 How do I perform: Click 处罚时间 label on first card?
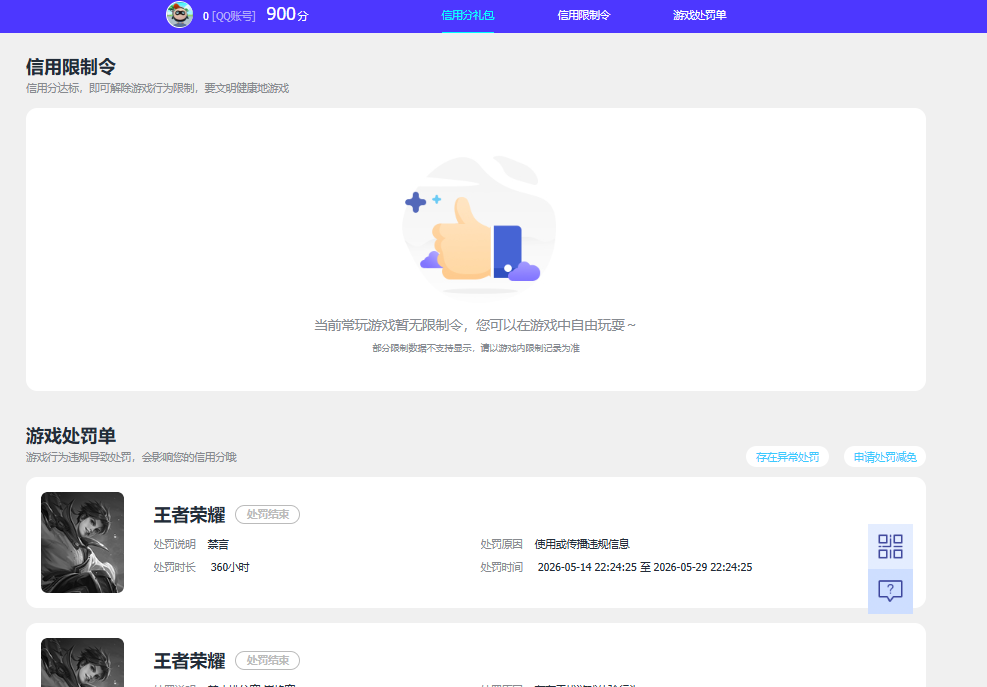(502, 567)
